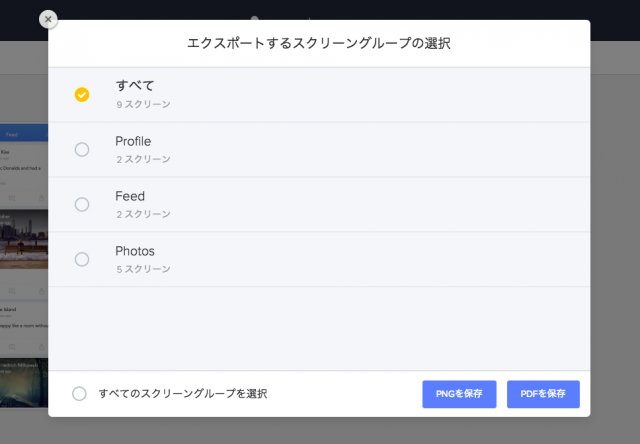The height and width of the screenshot is (444, 640).
Task: Click 2 スクリーン count under Profile
Action: point(143,159)
